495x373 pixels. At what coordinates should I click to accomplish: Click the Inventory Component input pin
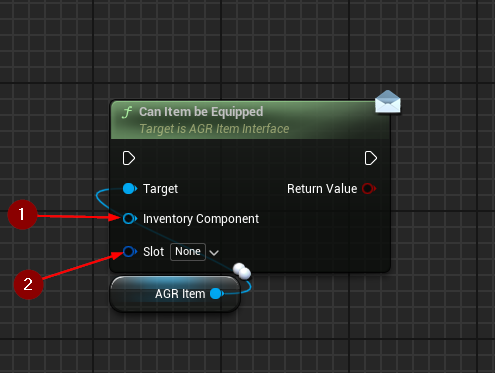pyautogui.click(x=130, y=219)
